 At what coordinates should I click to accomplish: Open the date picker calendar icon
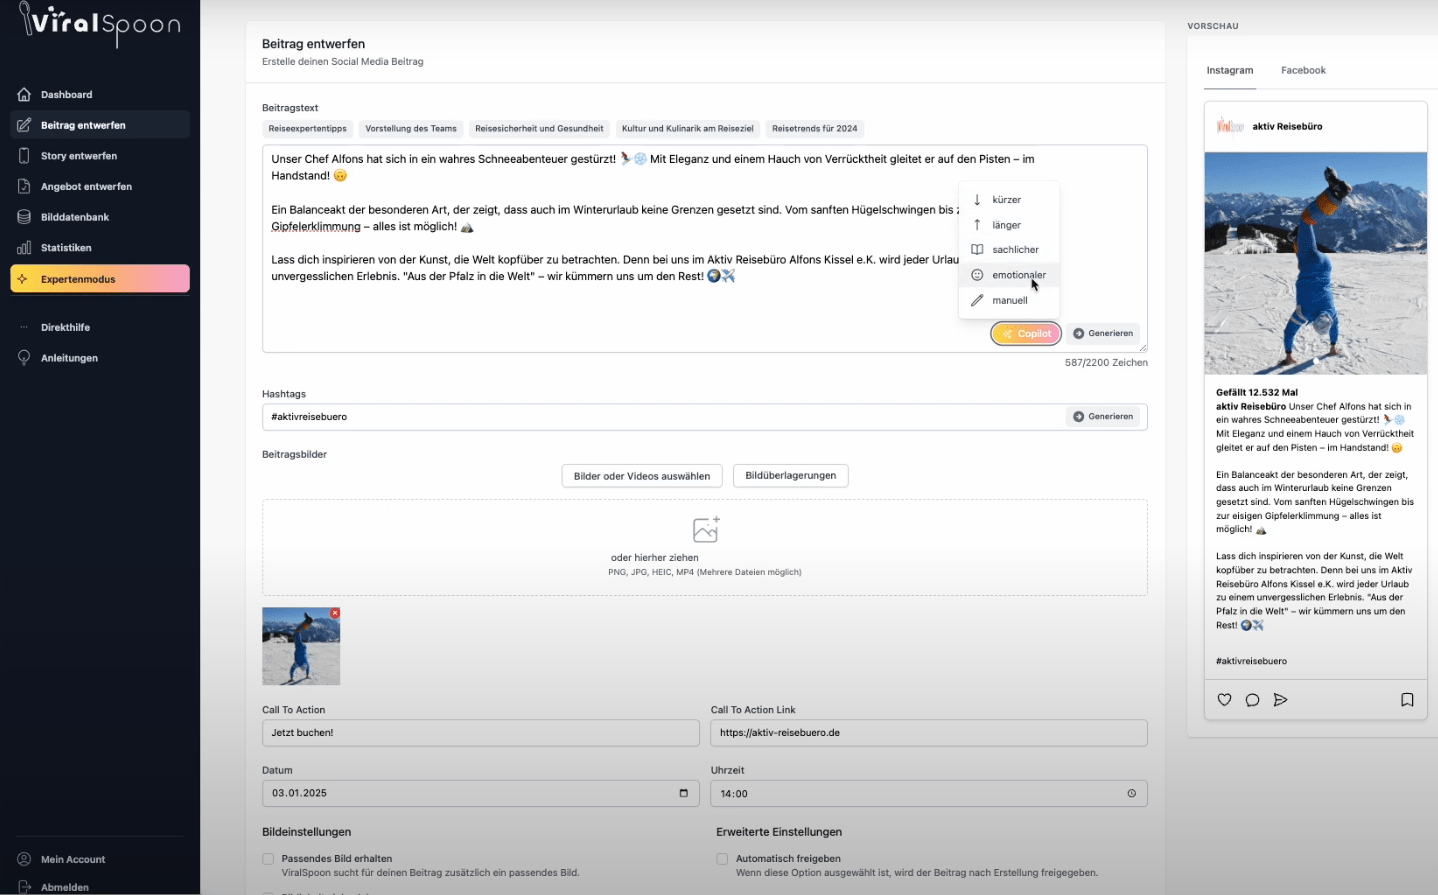click(684, 793)
